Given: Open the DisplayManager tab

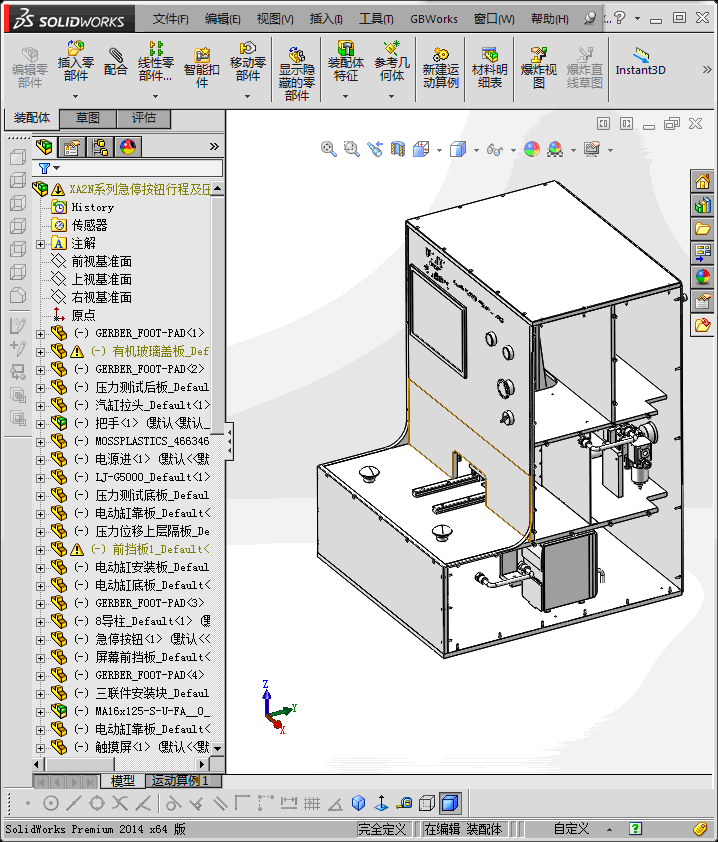Looking at the screenshot, I should [128, 147].
